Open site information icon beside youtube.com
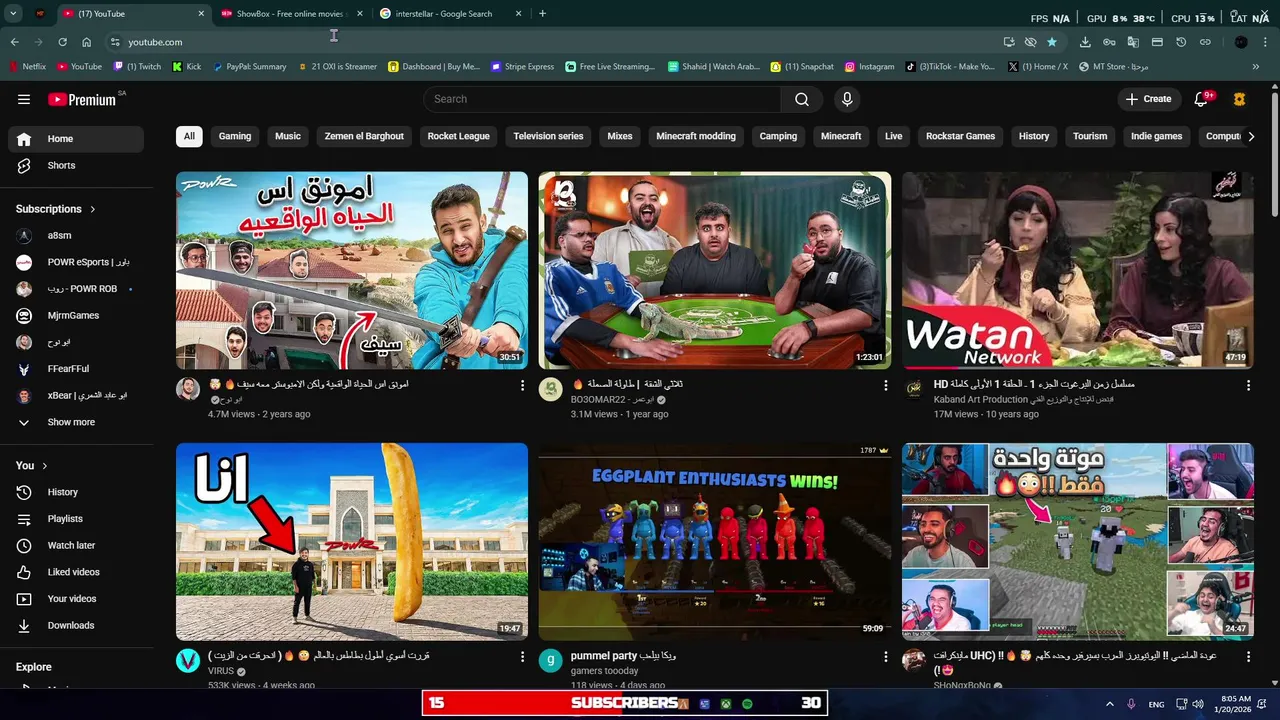Viewport: 1280px width, 720px height. pos(115,42)
